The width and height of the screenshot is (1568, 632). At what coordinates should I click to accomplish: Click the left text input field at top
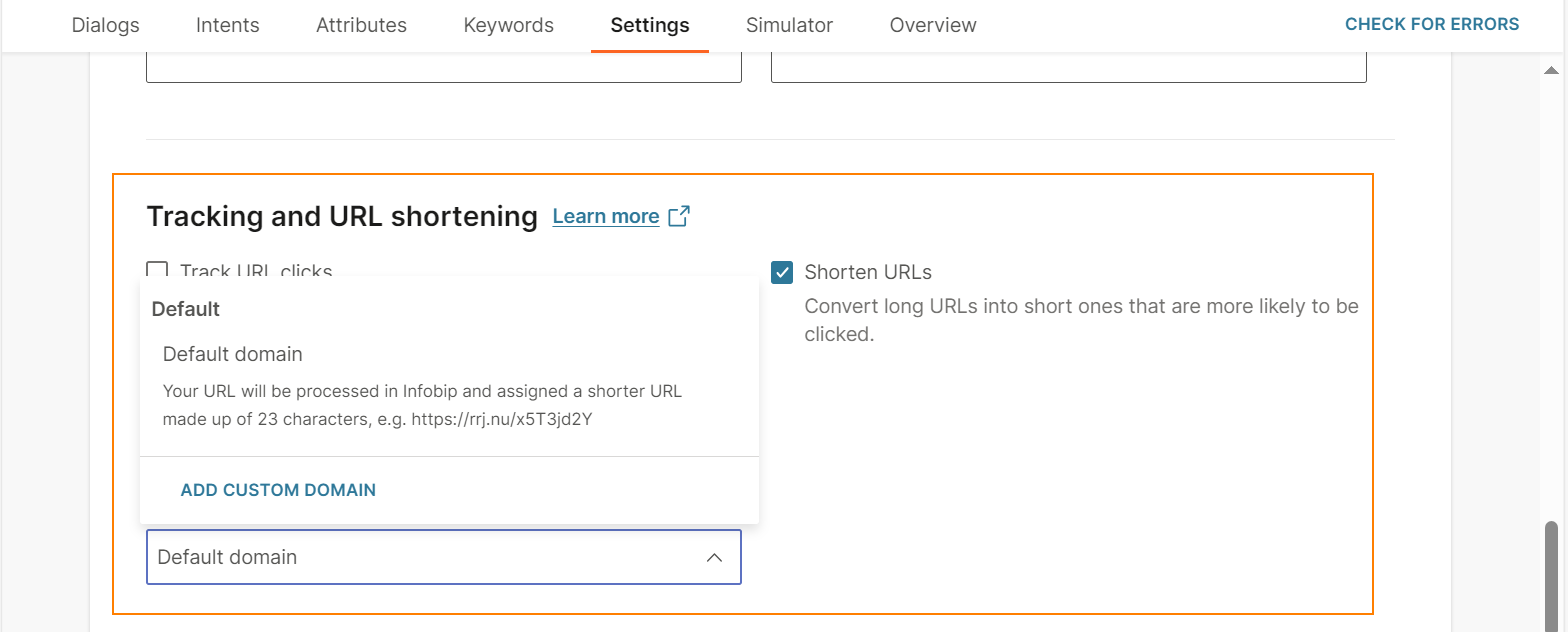pos(443,65)
